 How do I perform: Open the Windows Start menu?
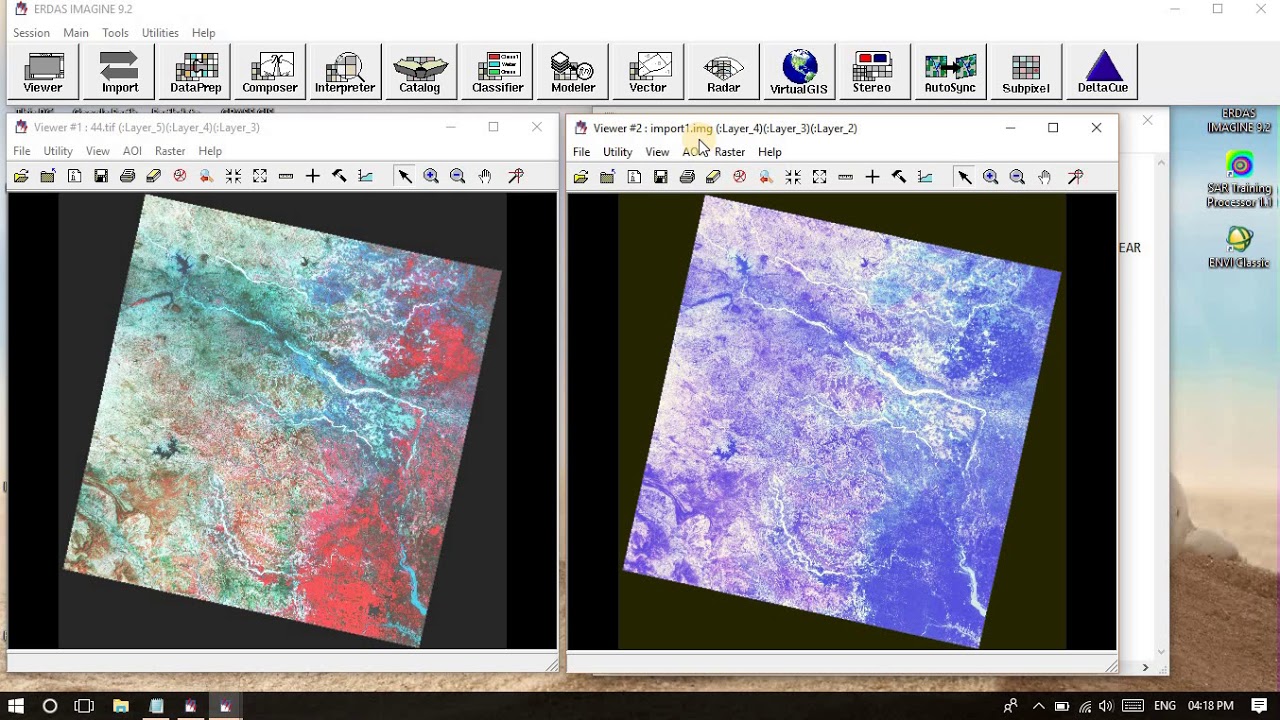pyautogui.click(x=16, y=706)
